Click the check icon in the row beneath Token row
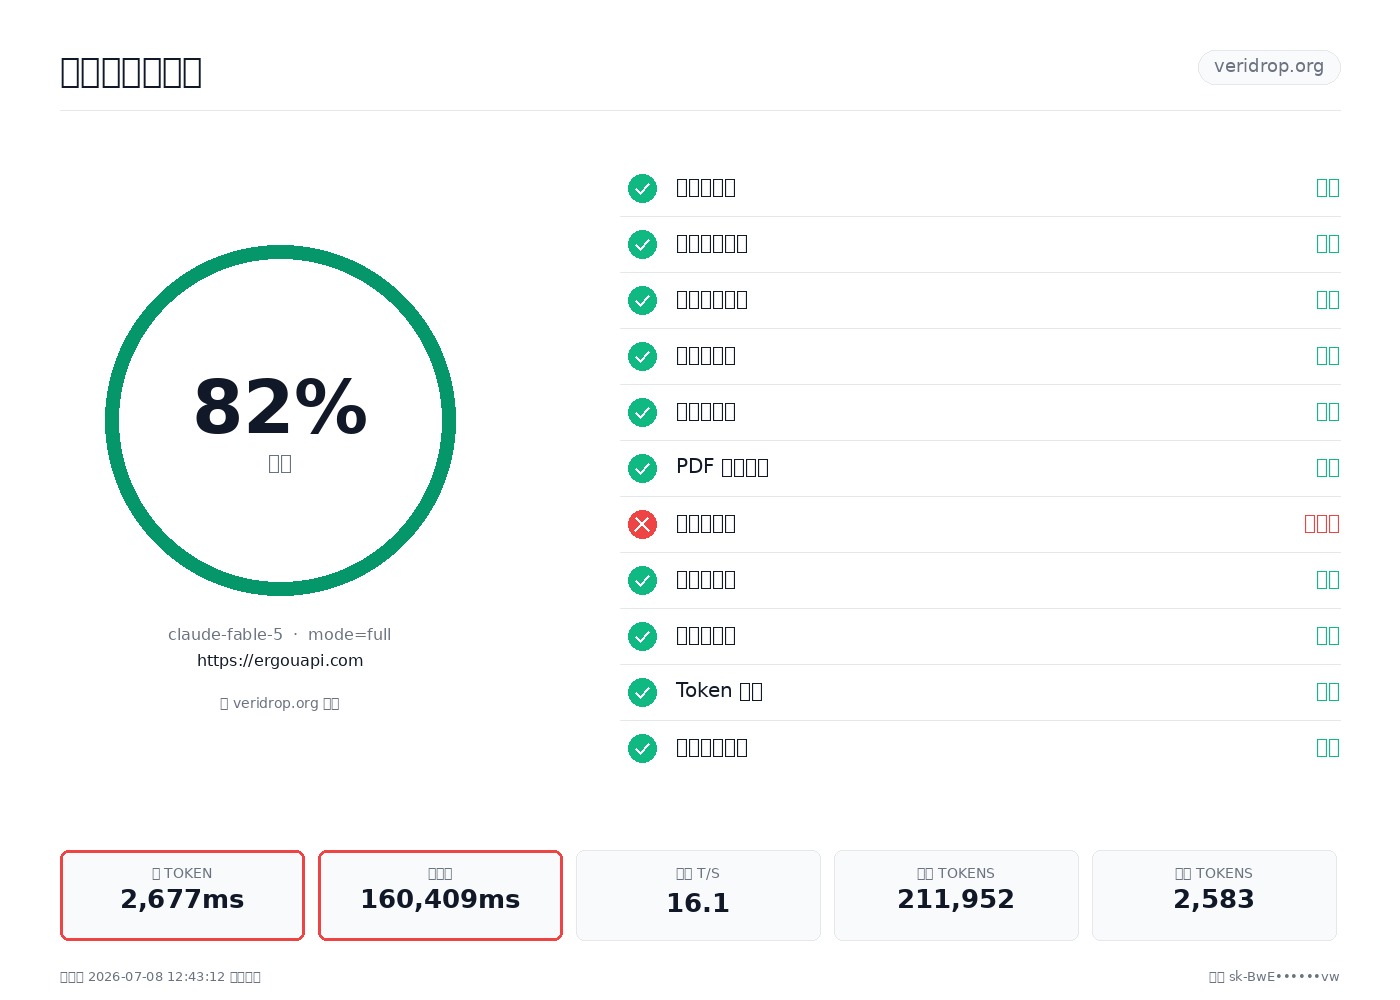Image resolution: width=1400 pixels, height=1000 pixels. tap(642, 748)
